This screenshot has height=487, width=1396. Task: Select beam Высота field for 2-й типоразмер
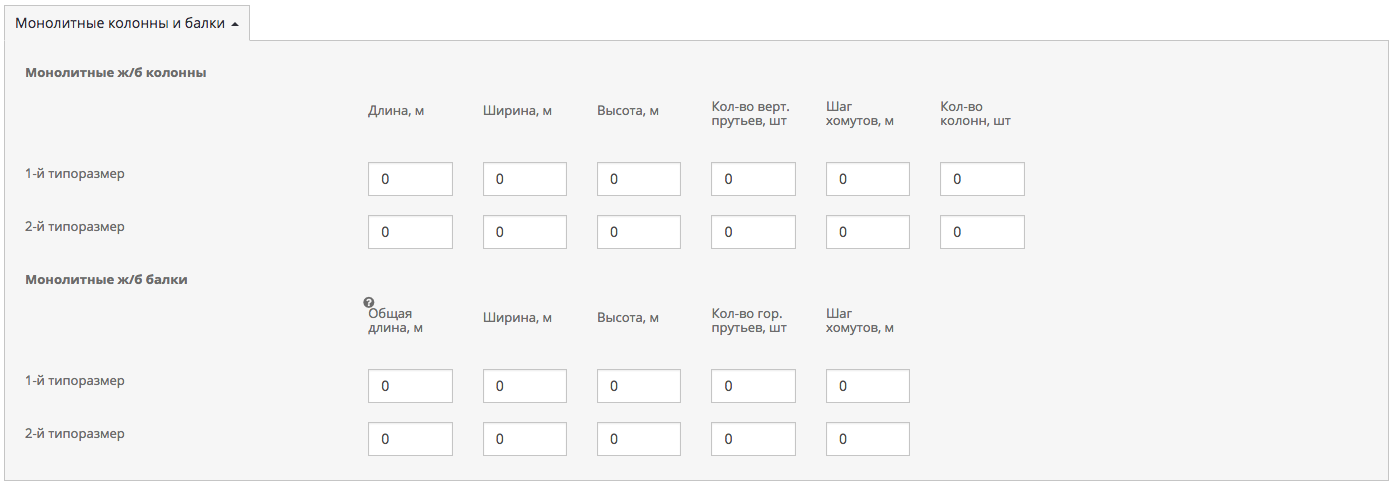638,439
